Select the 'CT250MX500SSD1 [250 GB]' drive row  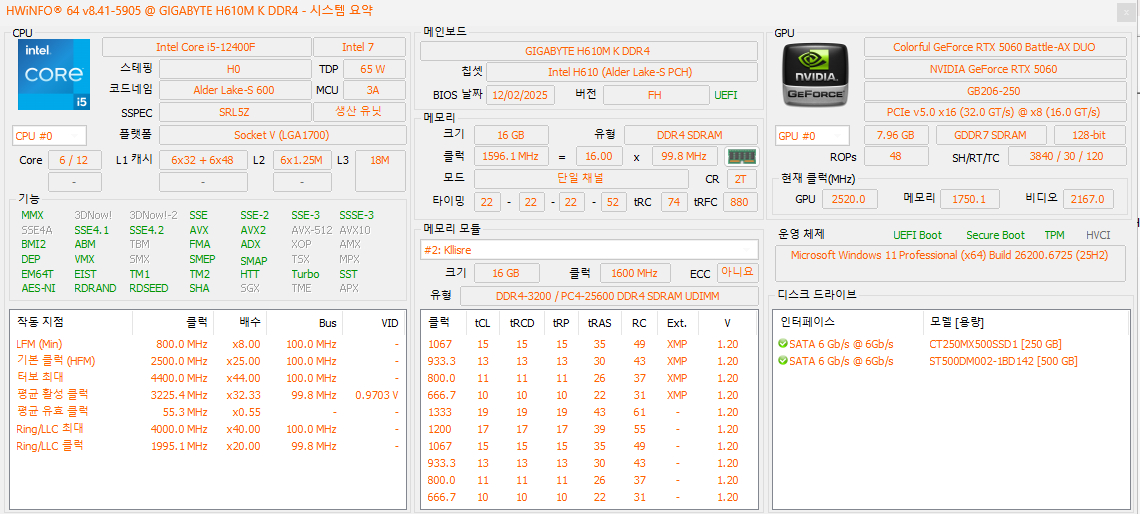click(x=950, y=344)
